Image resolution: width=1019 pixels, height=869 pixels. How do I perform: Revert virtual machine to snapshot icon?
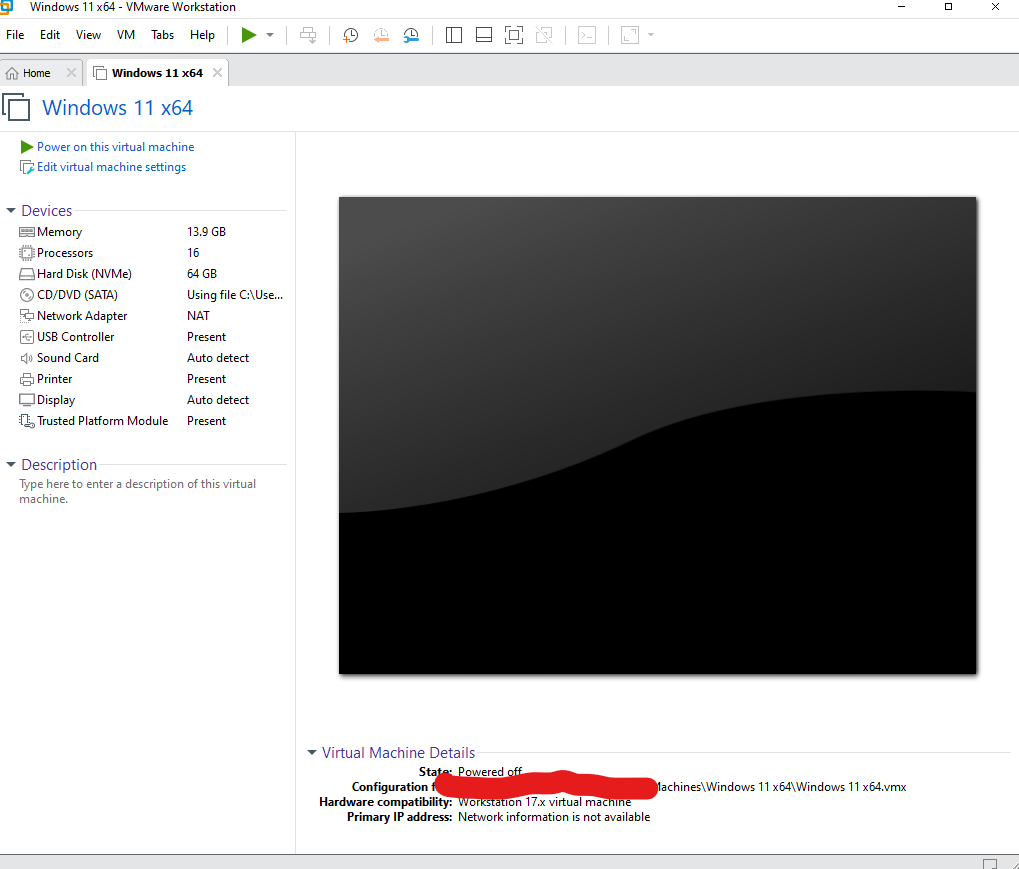(381, 35)
